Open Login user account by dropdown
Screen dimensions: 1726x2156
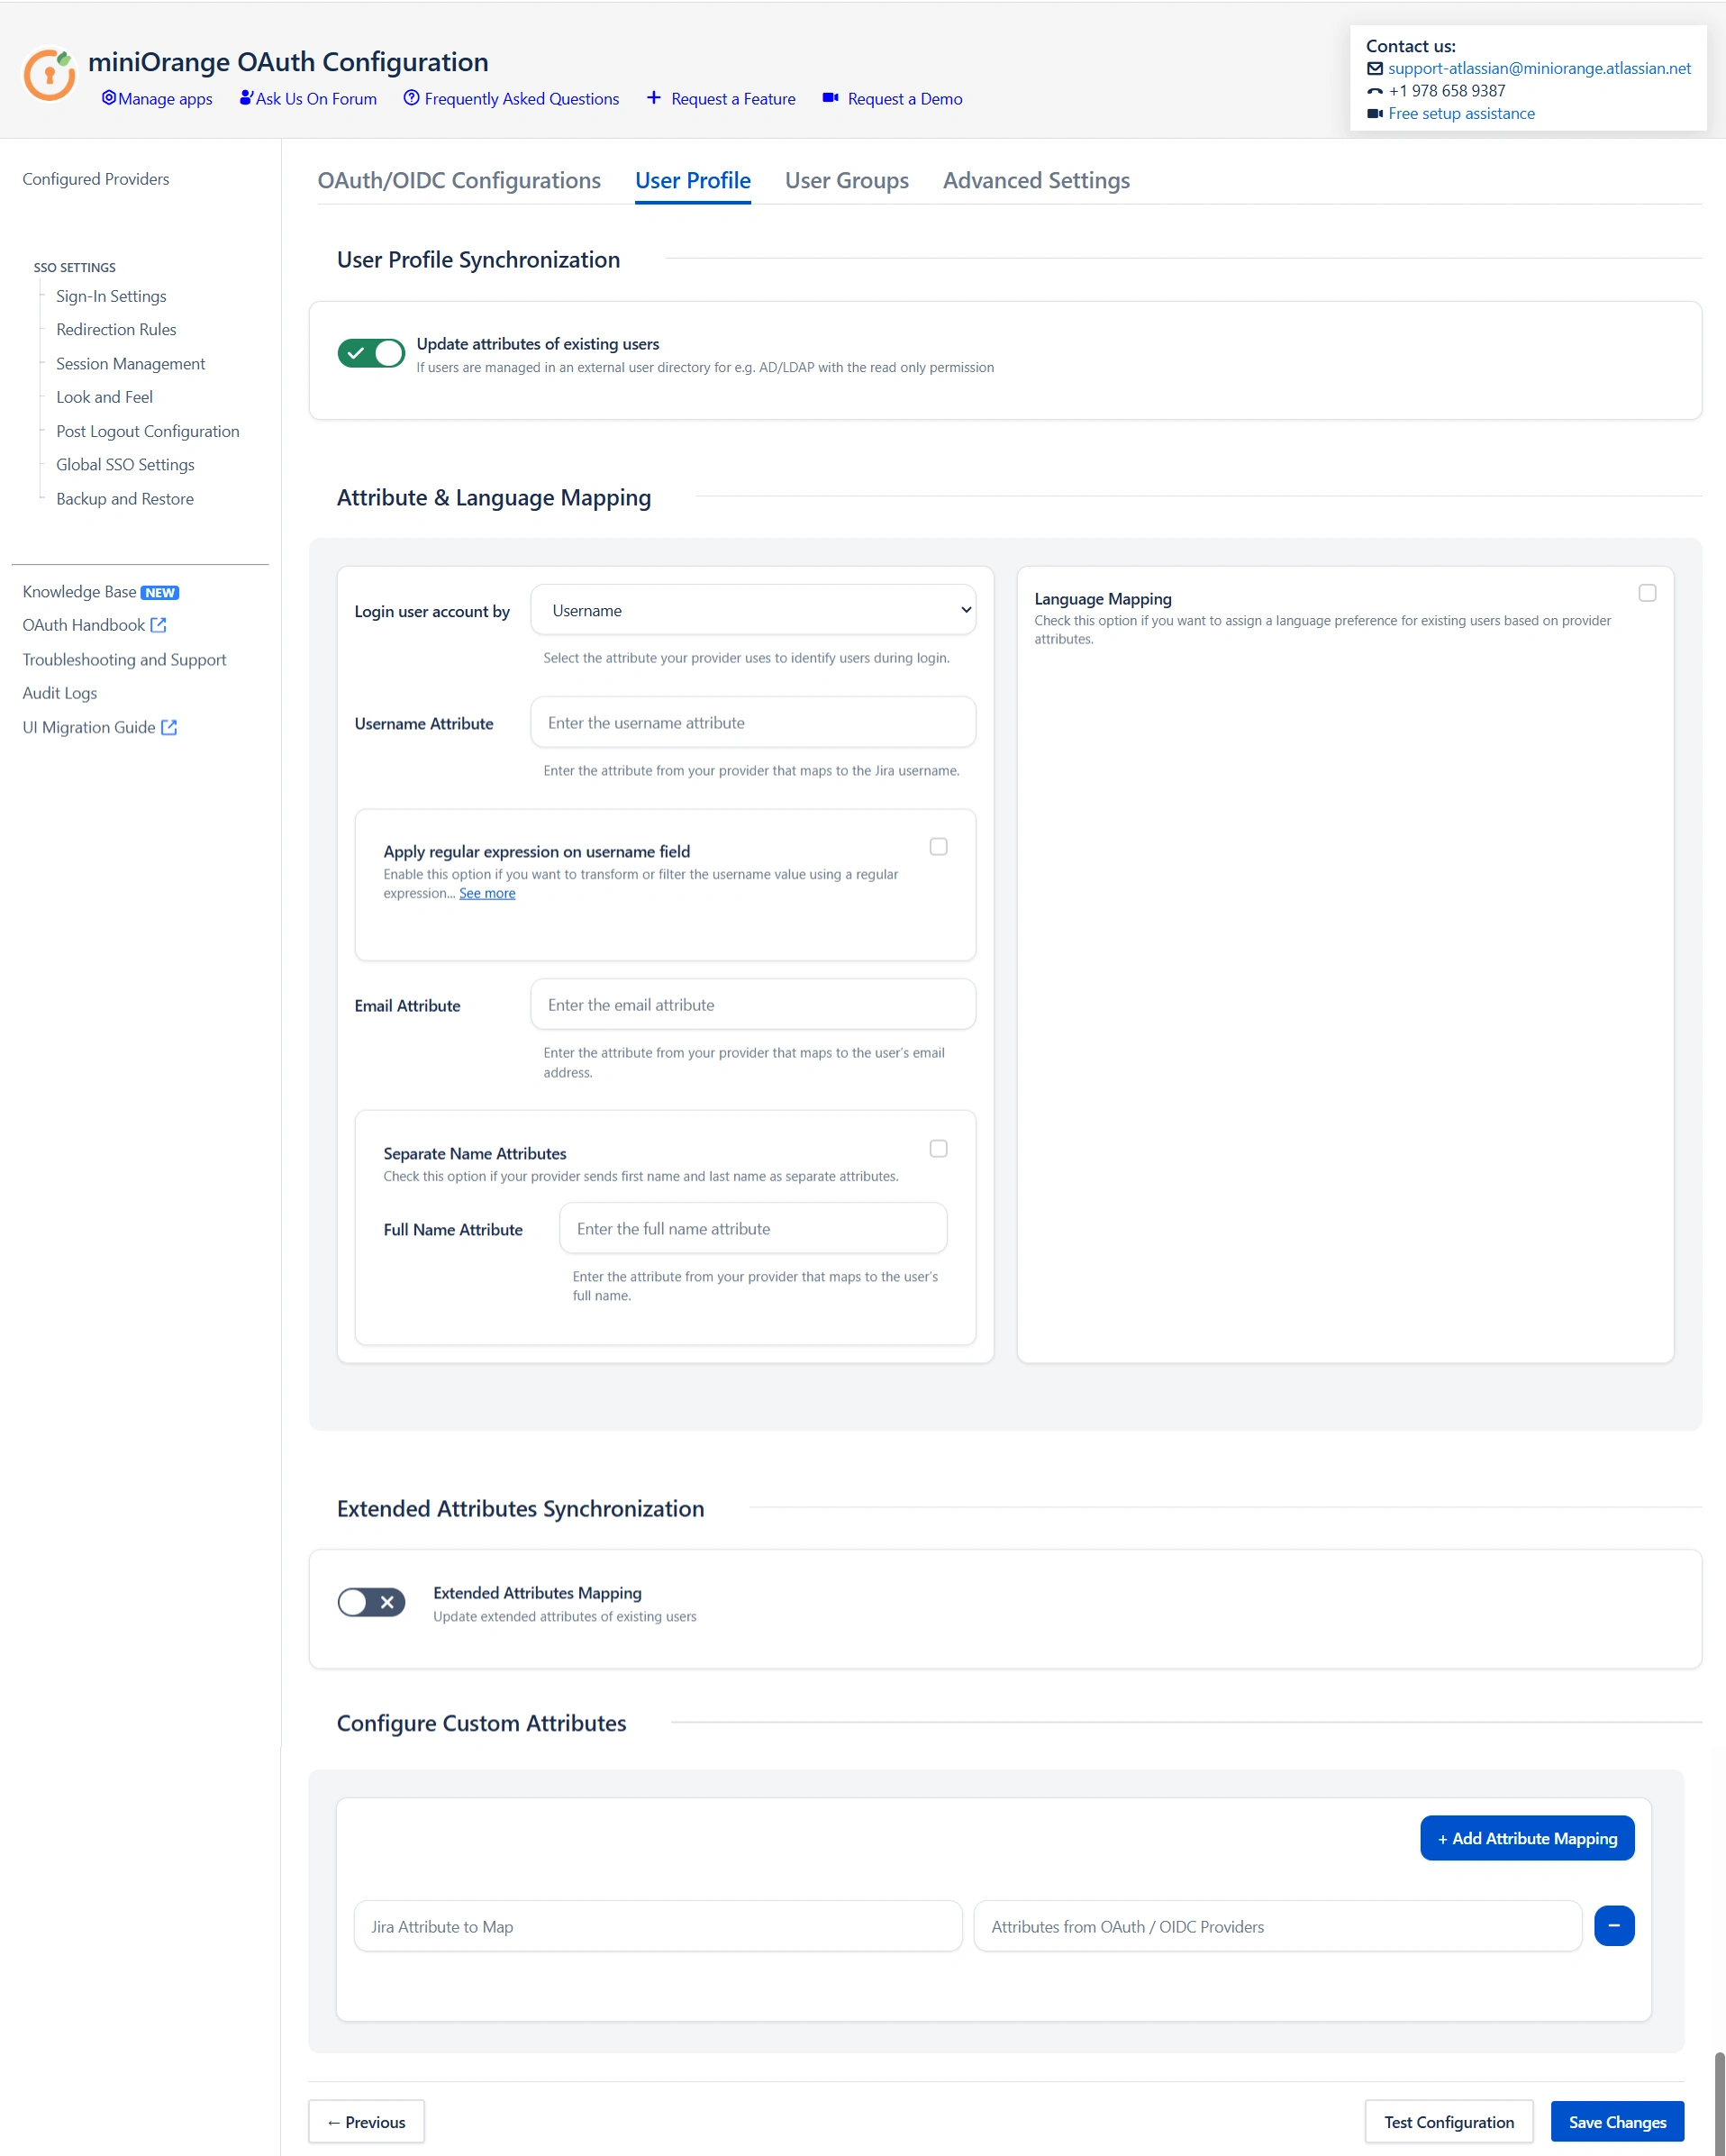(x=753, y=610)
